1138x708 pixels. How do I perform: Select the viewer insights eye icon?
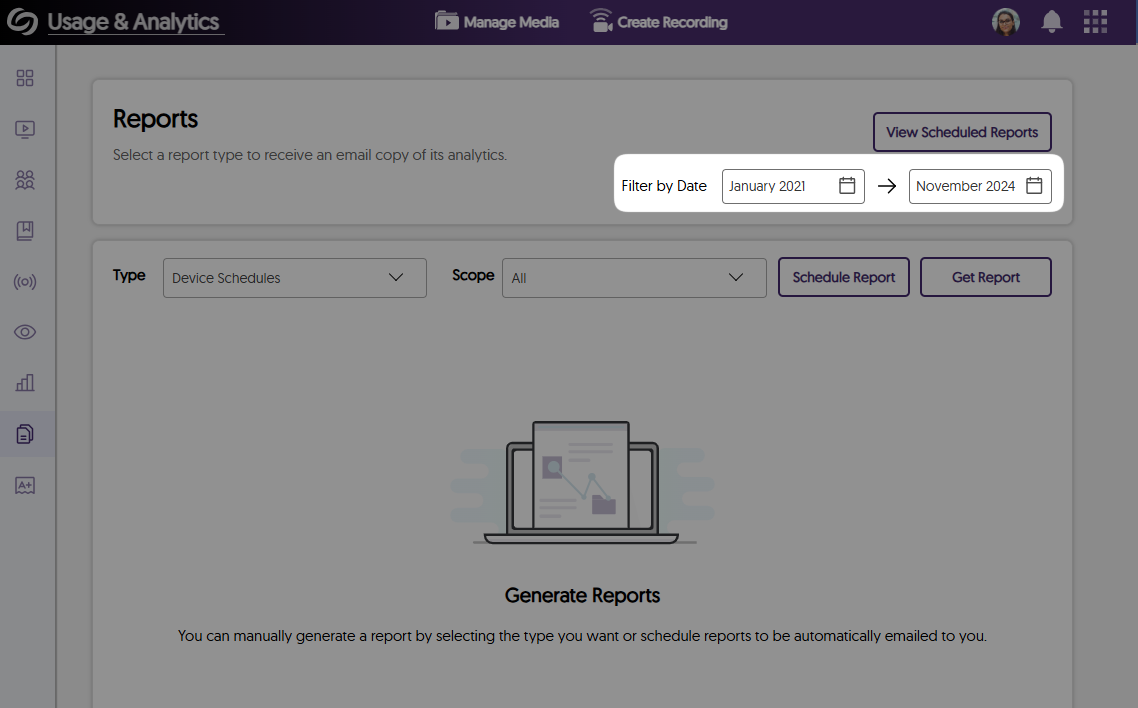(25, 331)
